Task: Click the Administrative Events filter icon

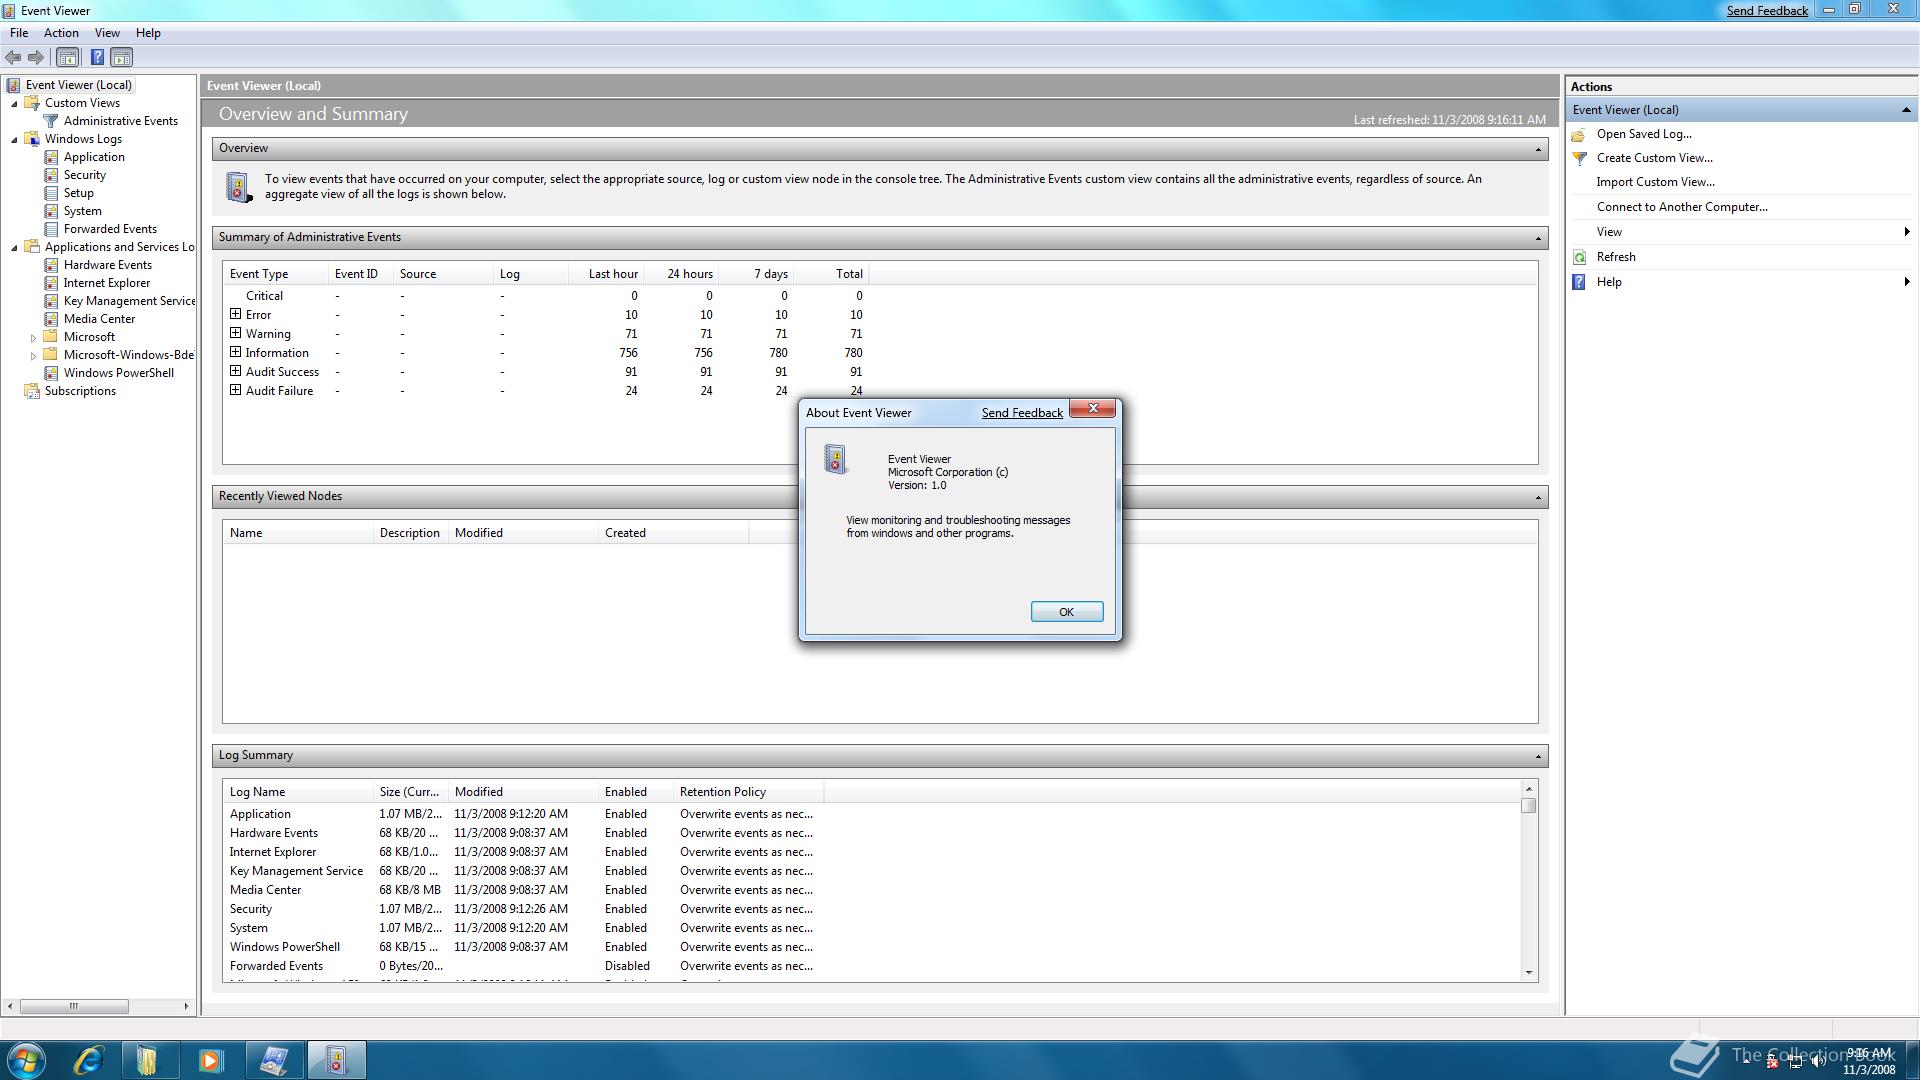Action: tap(51, 121)
